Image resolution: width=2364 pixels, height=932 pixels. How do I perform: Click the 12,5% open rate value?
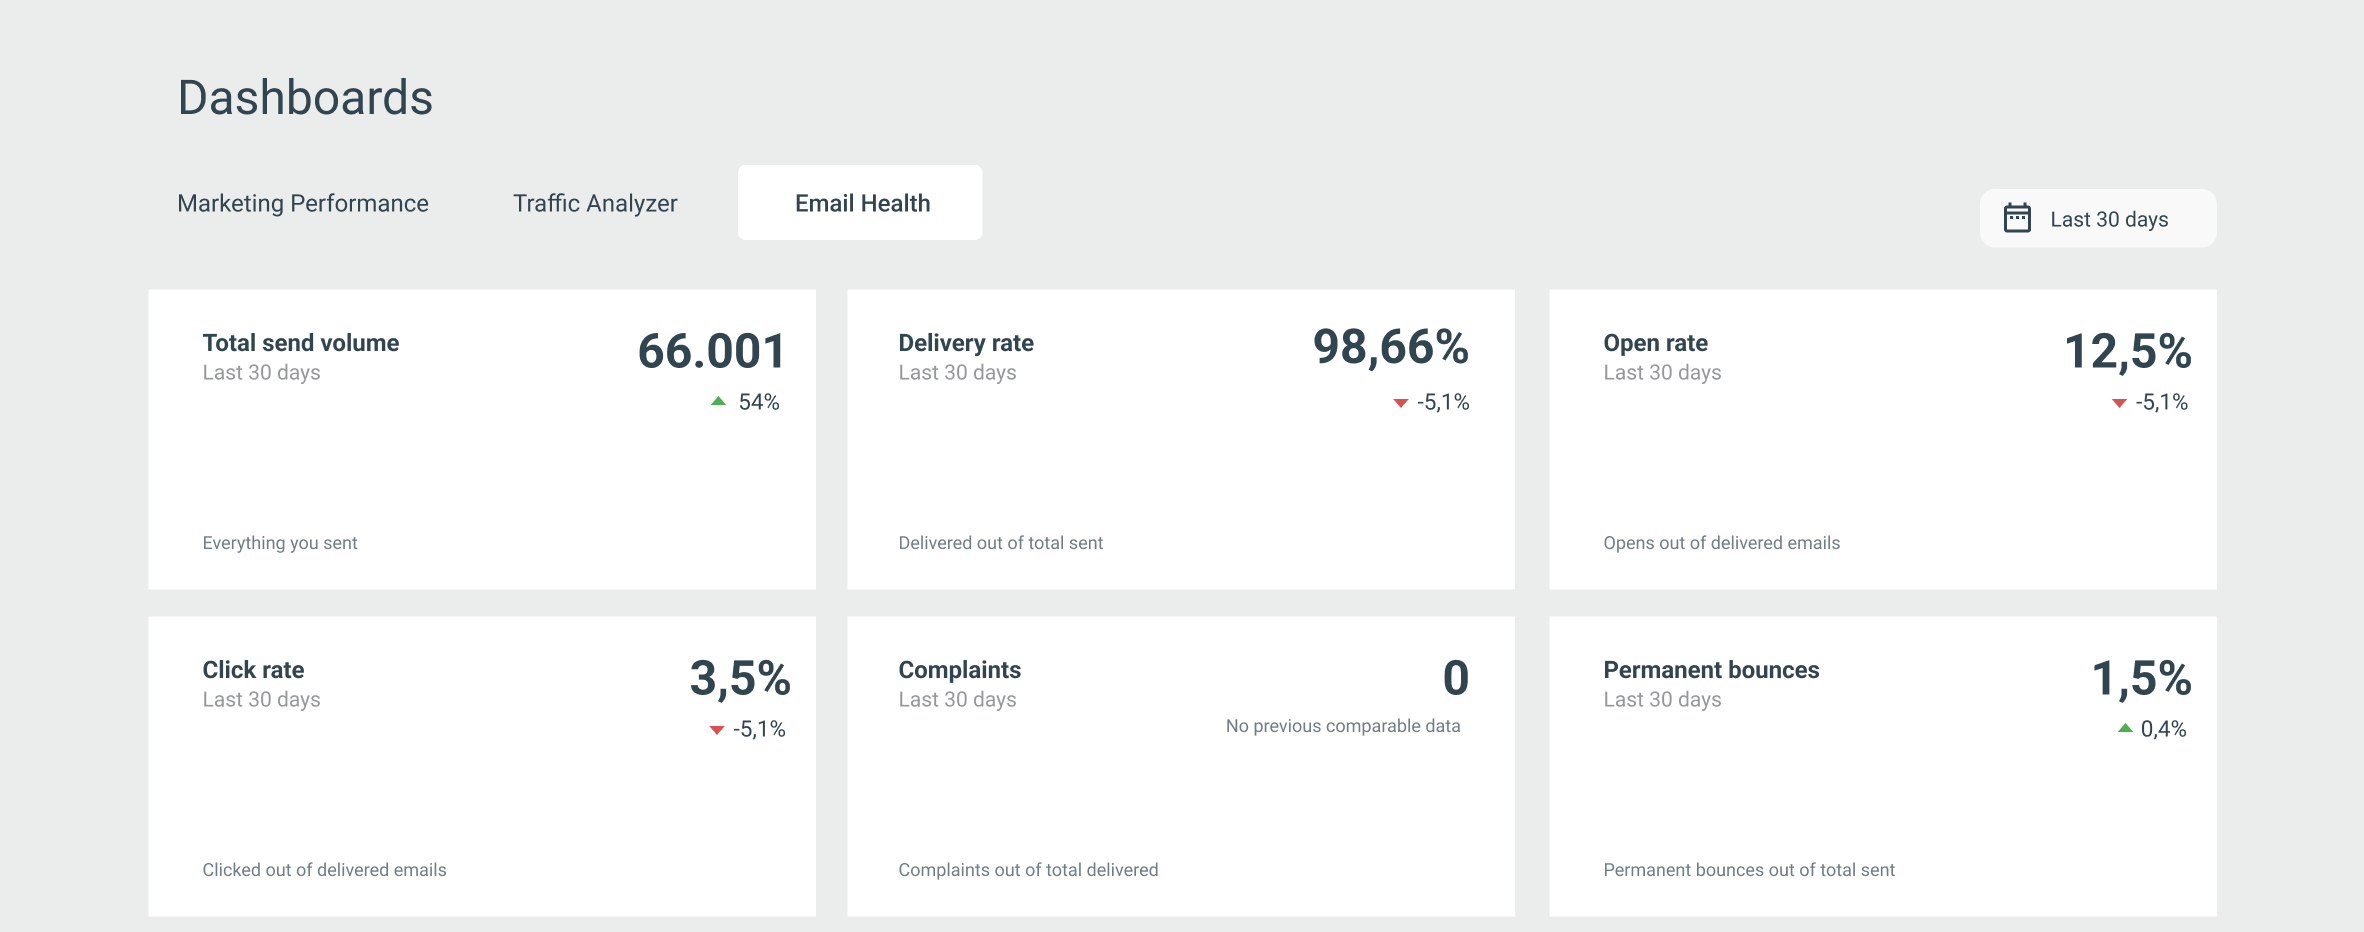pos(2127,351)
